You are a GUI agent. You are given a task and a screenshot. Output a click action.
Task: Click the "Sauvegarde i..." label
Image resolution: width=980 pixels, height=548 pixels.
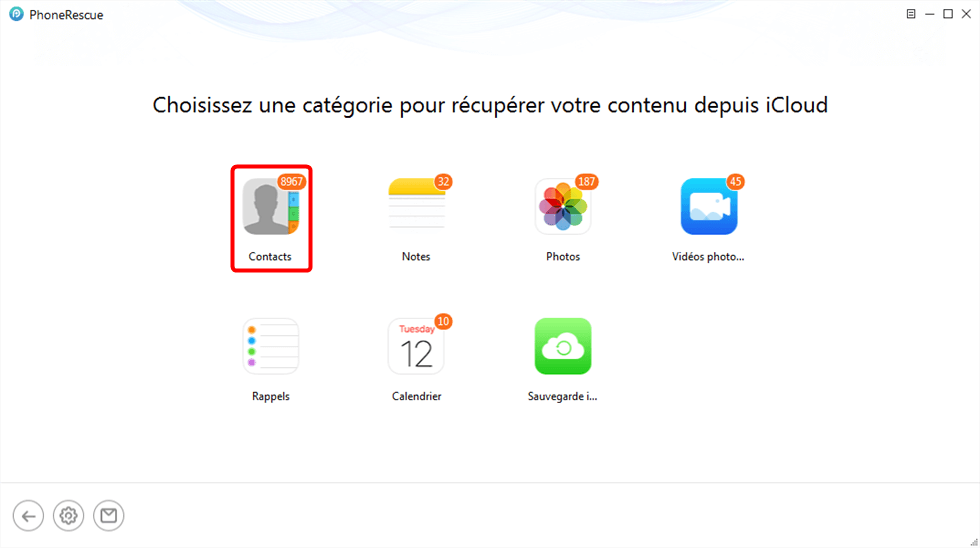562,396
